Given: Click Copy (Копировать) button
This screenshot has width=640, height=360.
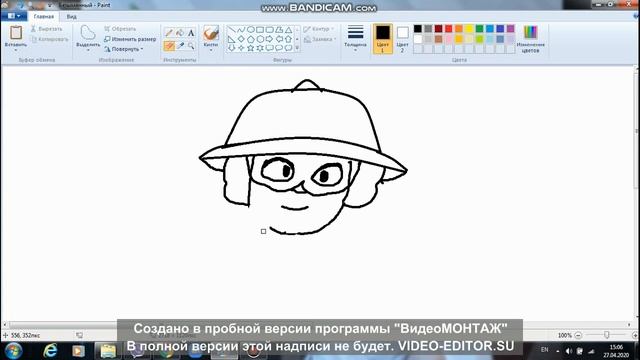Looking at the screenshot, I should pyautogui.click(x=50, y=39).
